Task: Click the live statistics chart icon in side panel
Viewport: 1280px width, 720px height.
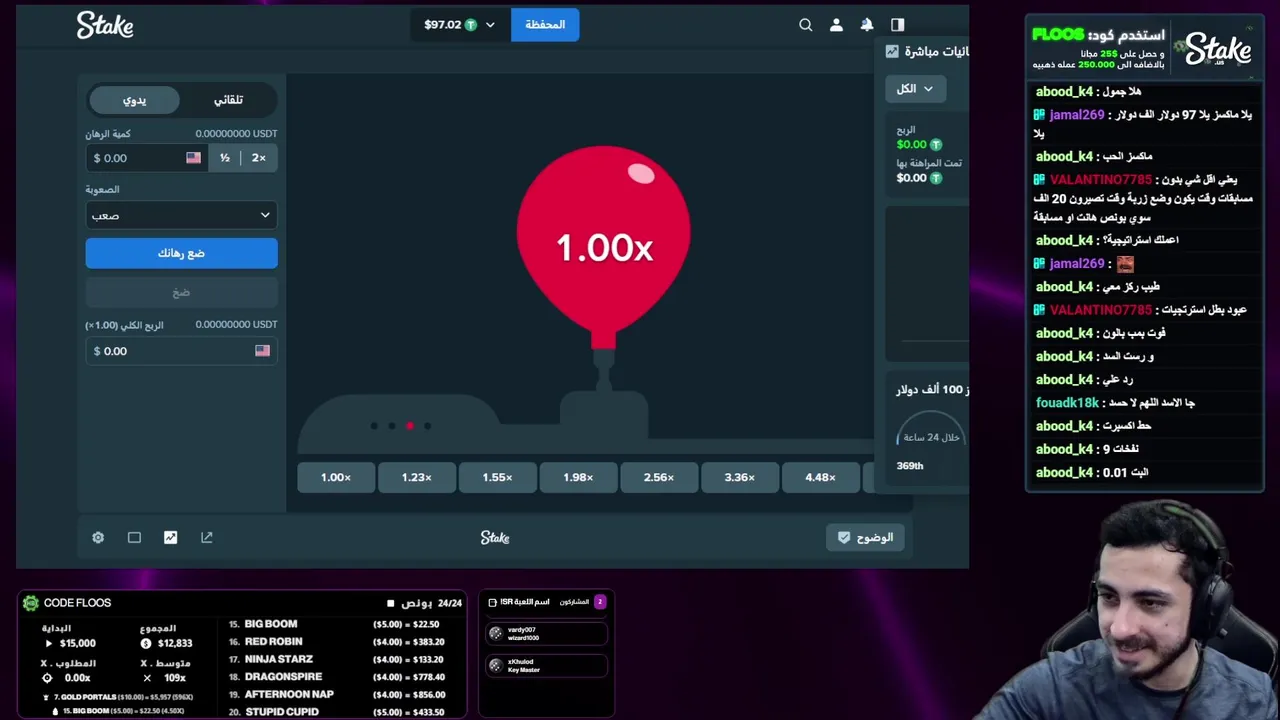Action: 892,51
